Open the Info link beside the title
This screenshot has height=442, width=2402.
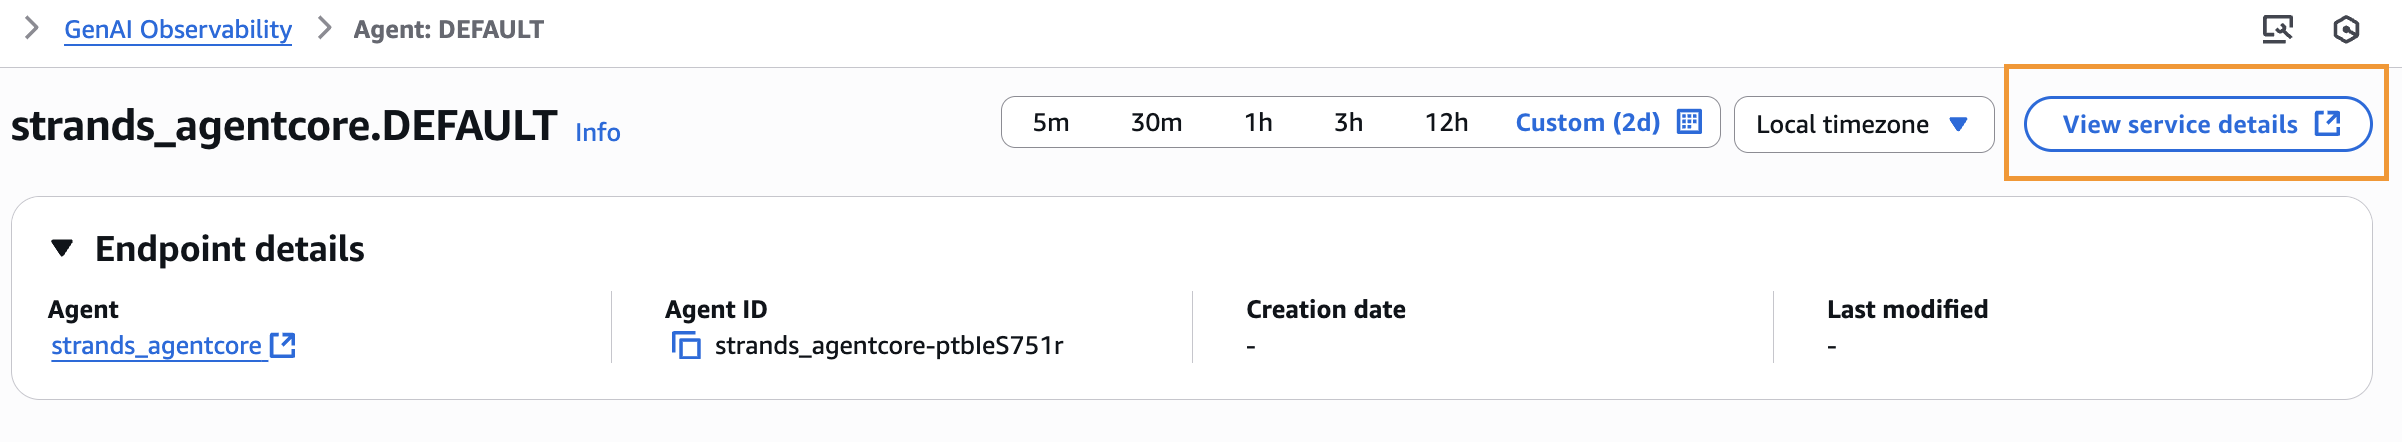(x=598, y=132)
